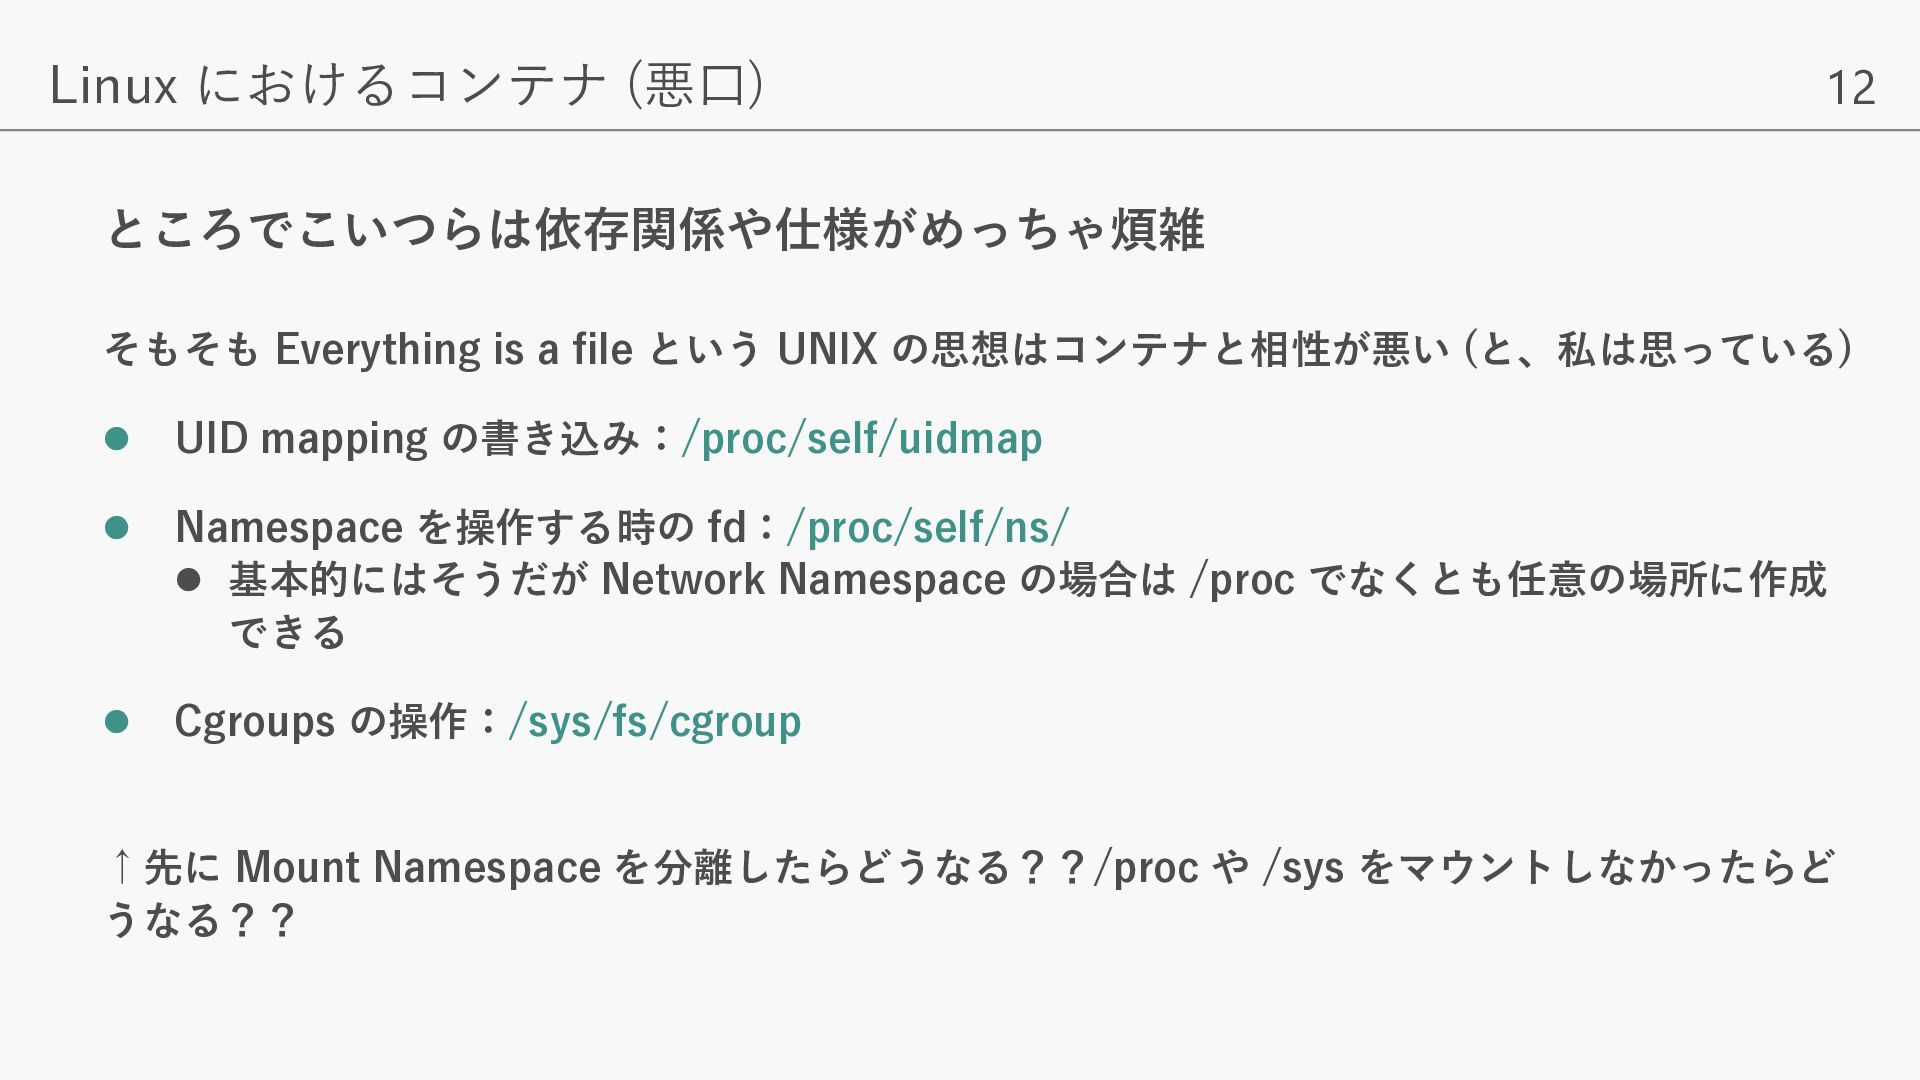Screen dimensions: 1920x1080
Task: Click the wrapped "できる" sub-bullet line
Action: (x=288, y=633)
